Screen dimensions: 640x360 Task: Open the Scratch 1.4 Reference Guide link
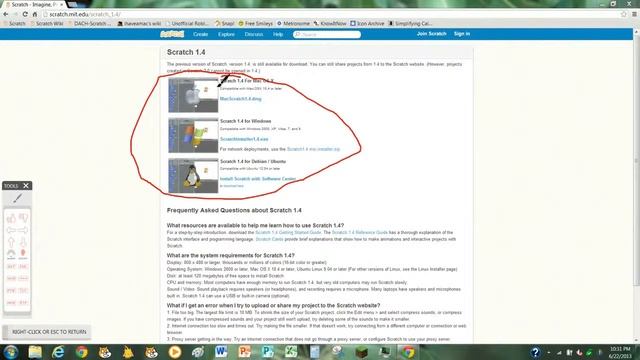point(360,233)
